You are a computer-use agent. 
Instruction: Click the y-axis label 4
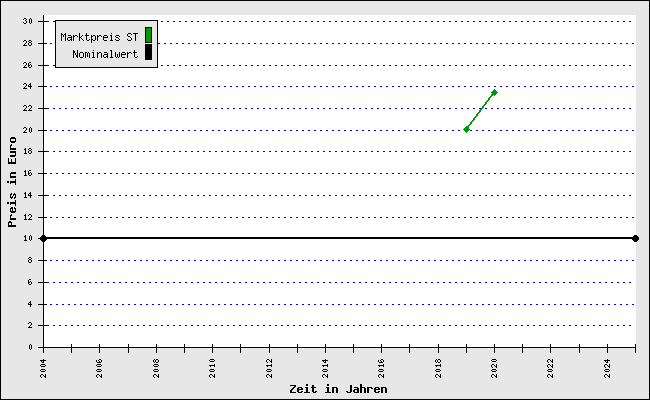coord(30,304)
